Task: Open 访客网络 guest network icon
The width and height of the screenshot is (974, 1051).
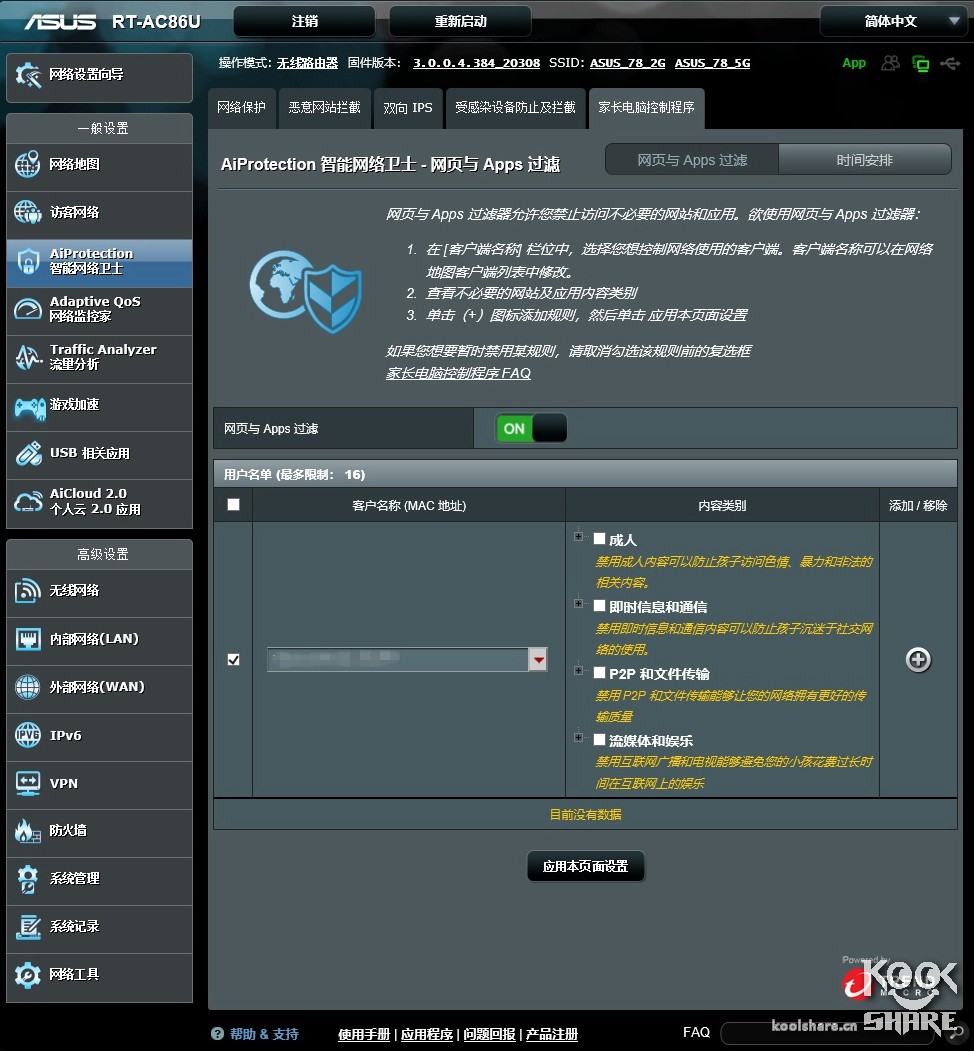Action: (27, 212)
